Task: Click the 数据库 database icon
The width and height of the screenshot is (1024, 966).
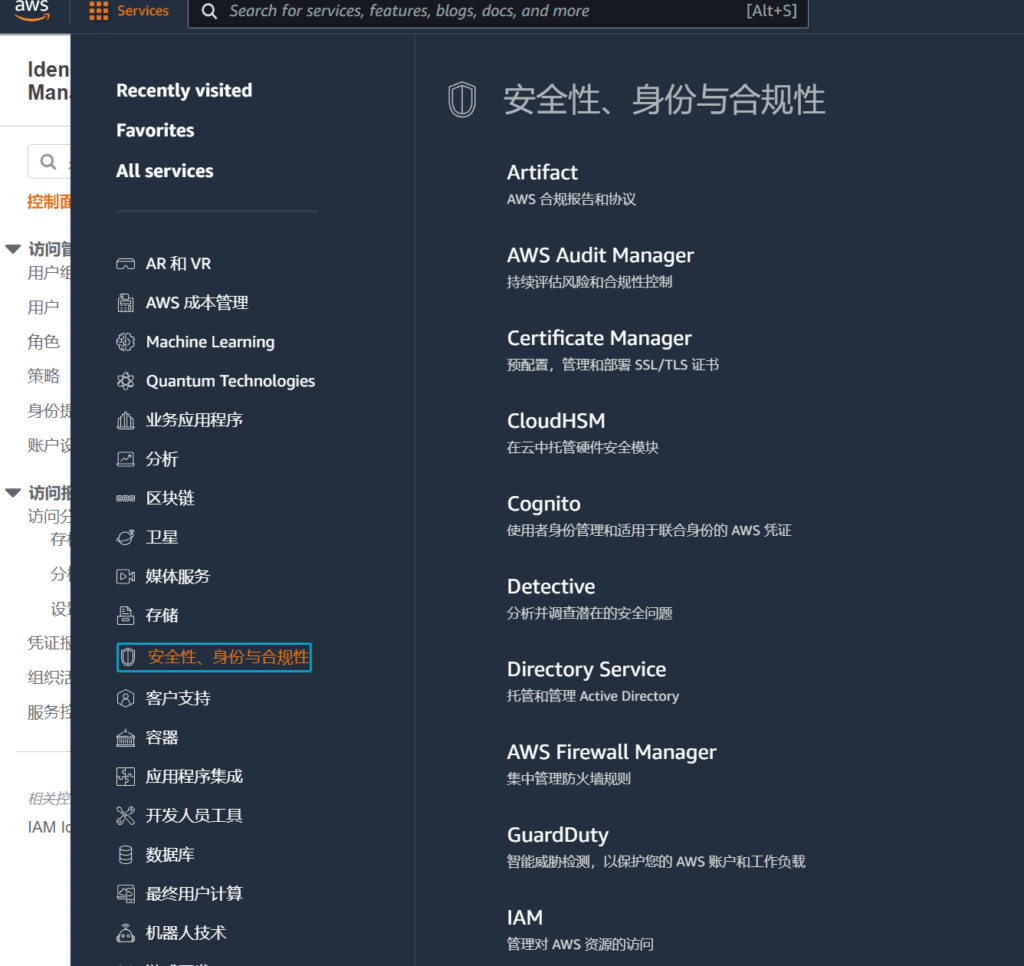Action: point(125,855)
